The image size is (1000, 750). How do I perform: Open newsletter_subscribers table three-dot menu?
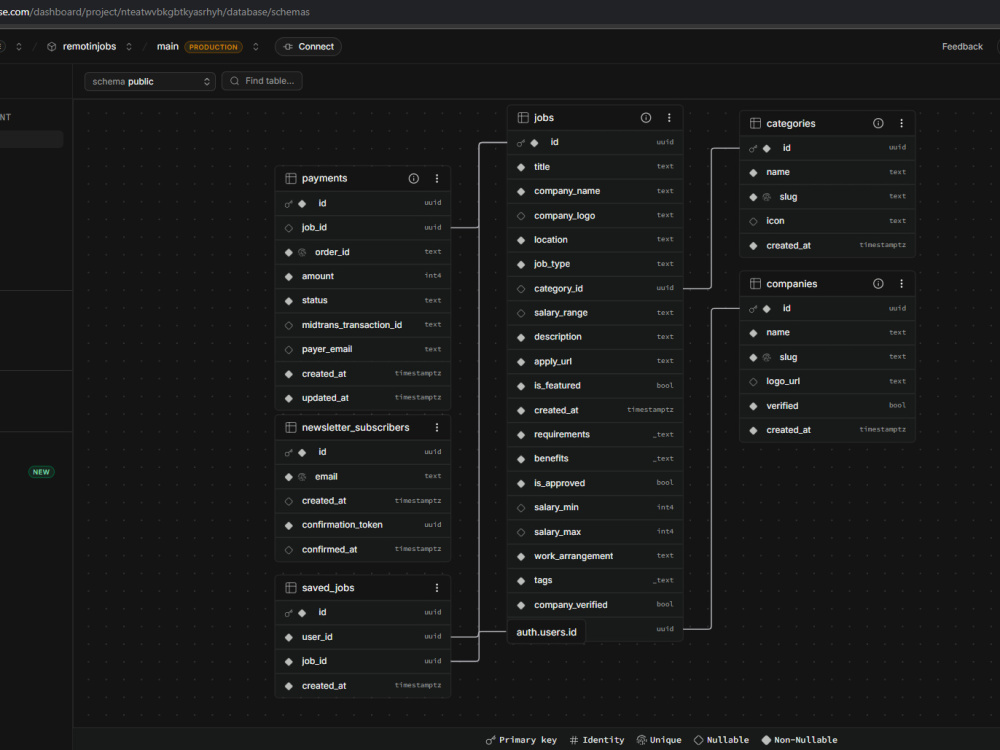pyautogui.click(x=437, y=427)
